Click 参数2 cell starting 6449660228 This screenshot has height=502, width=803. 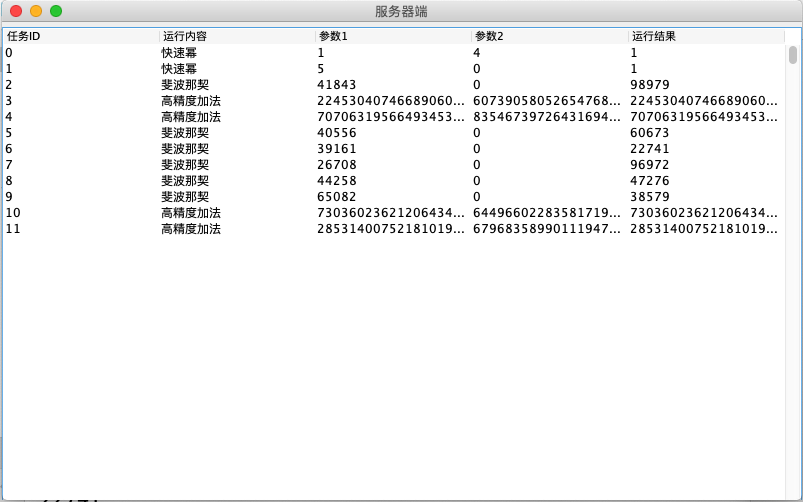(547, 213)
